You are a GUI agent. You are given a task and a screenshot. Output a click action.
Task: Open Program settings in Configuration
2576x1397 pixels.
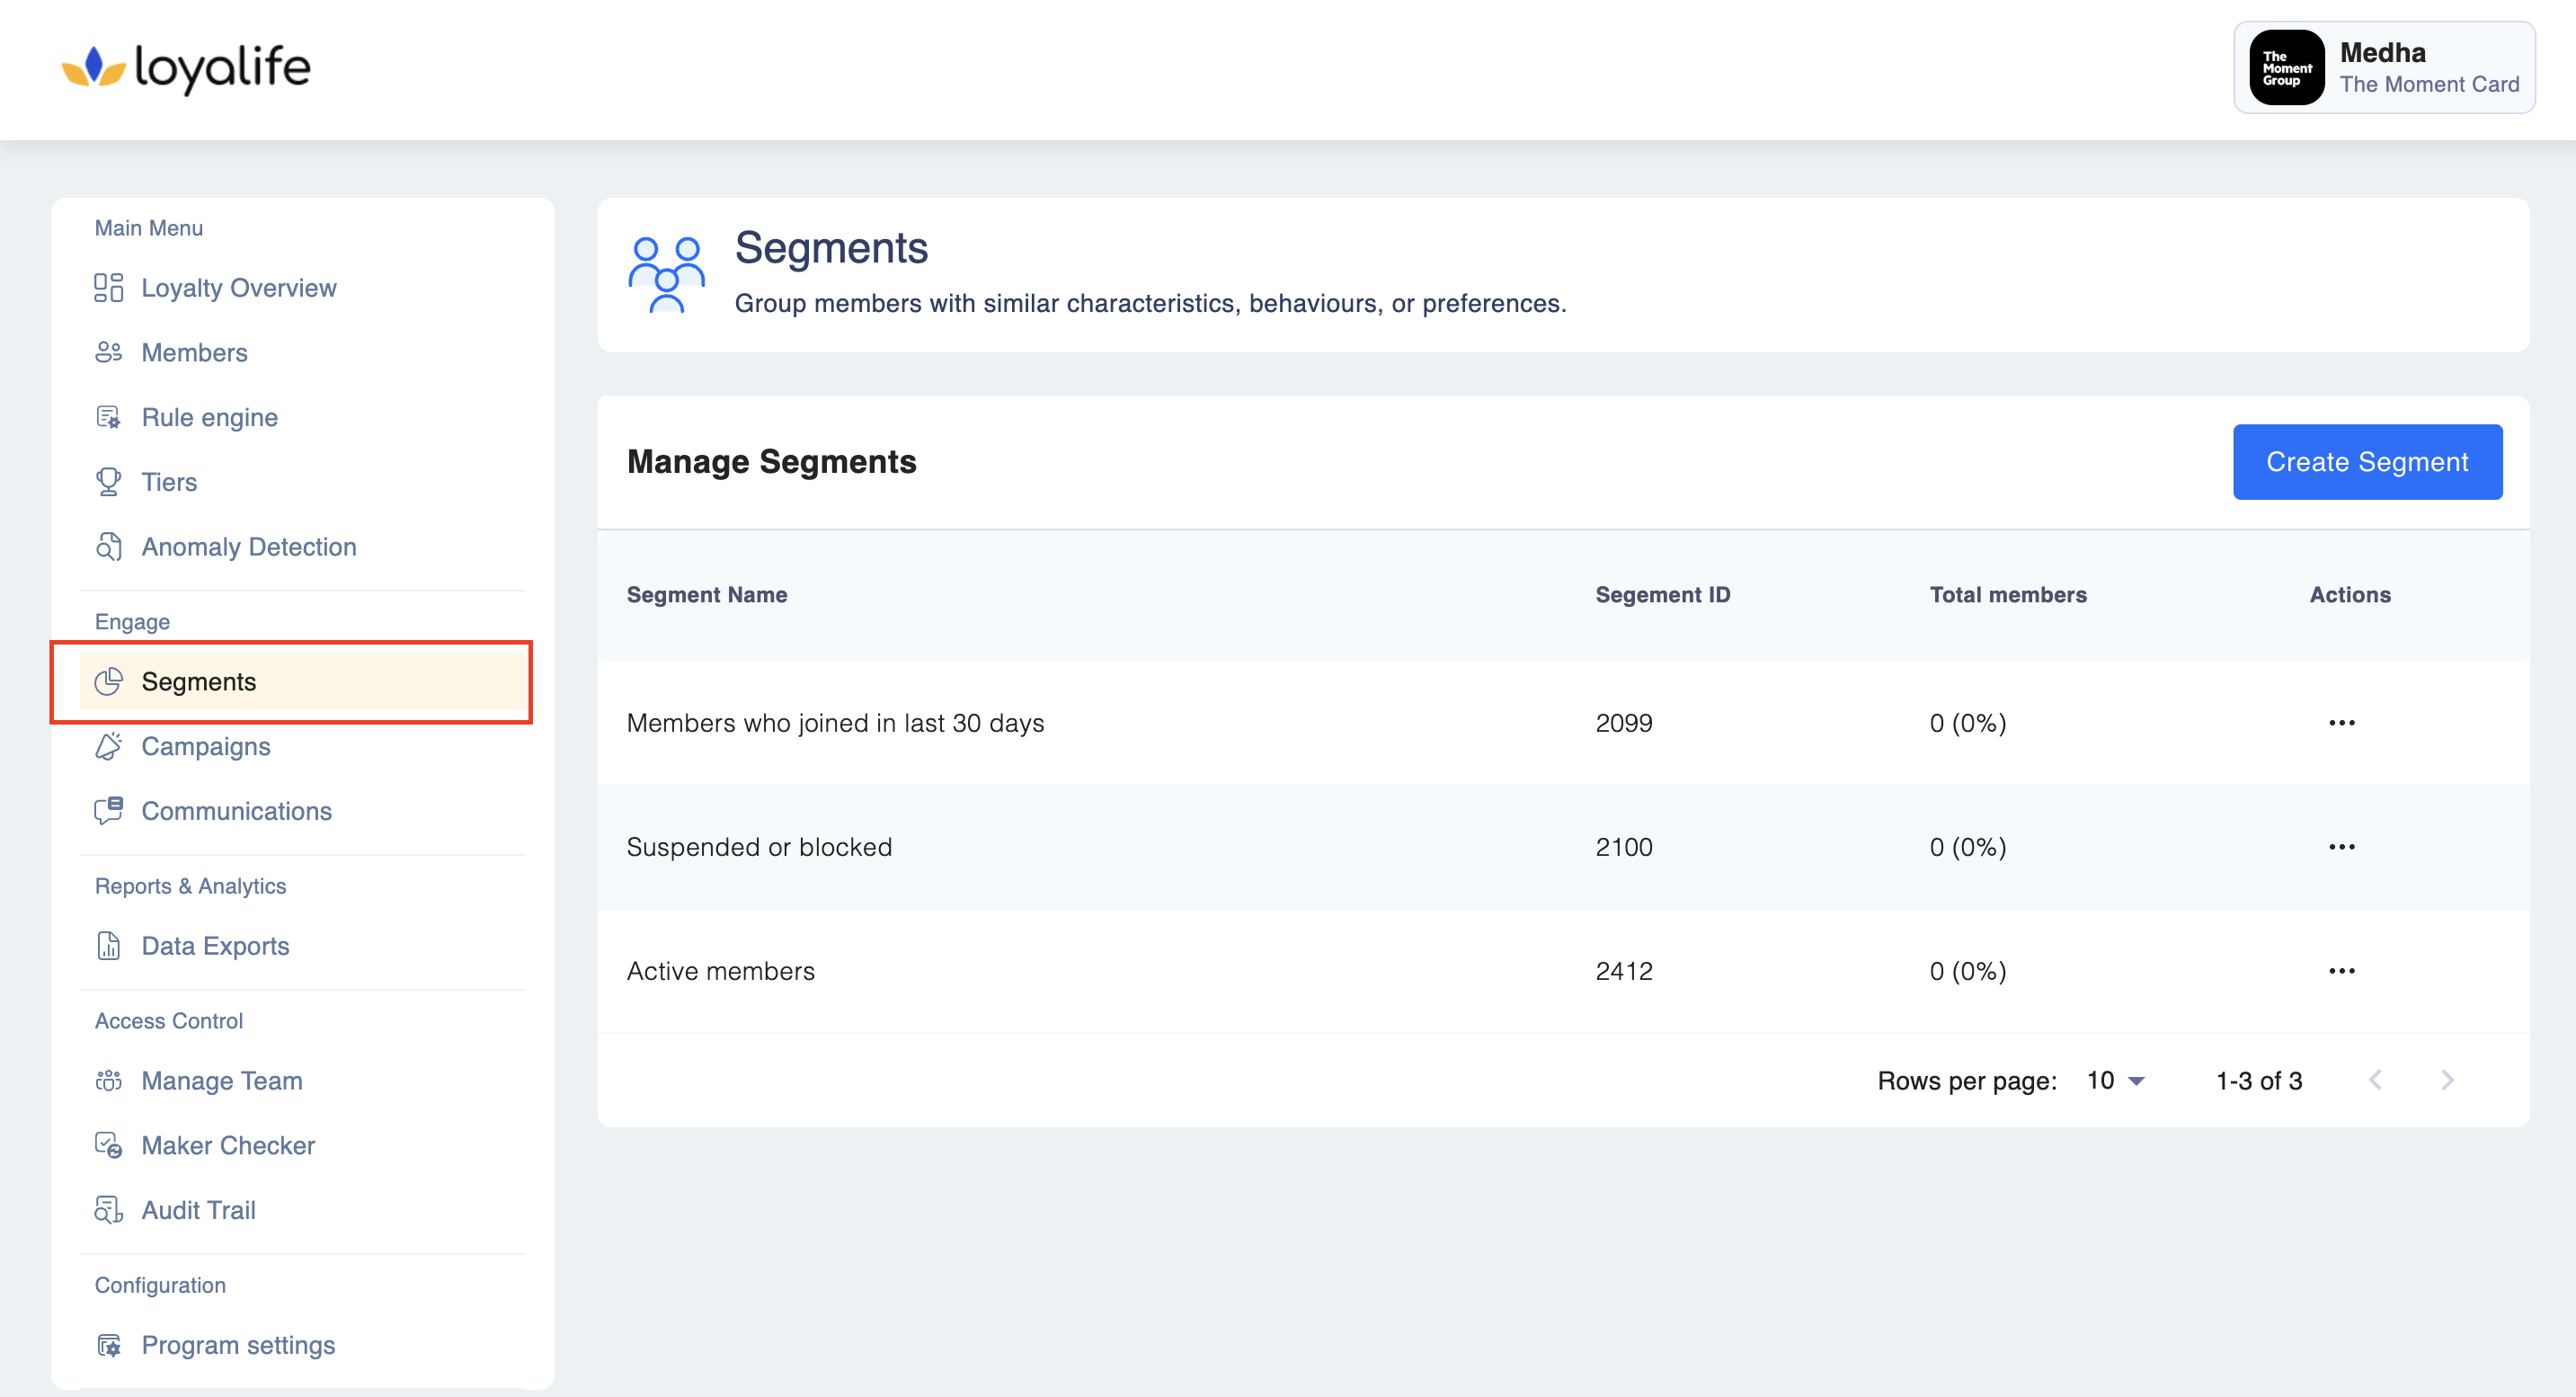coord(238,1345)
